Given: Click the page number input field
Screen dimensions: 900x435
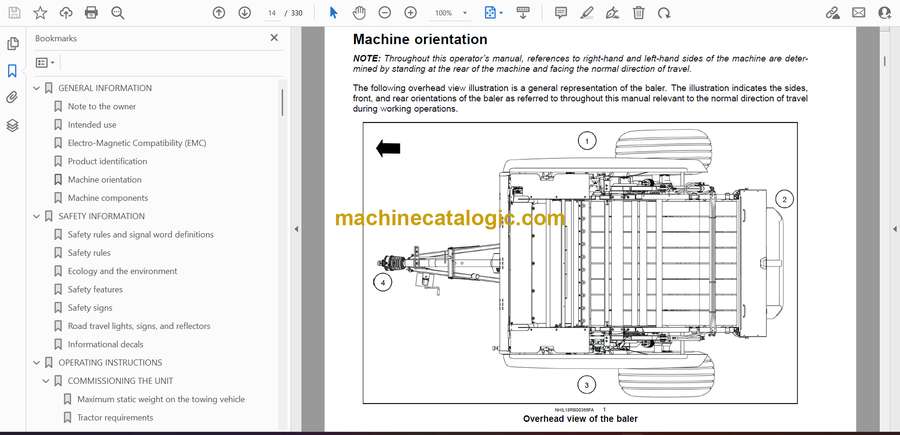Looking at the screenshot, I should coord(273,13).
